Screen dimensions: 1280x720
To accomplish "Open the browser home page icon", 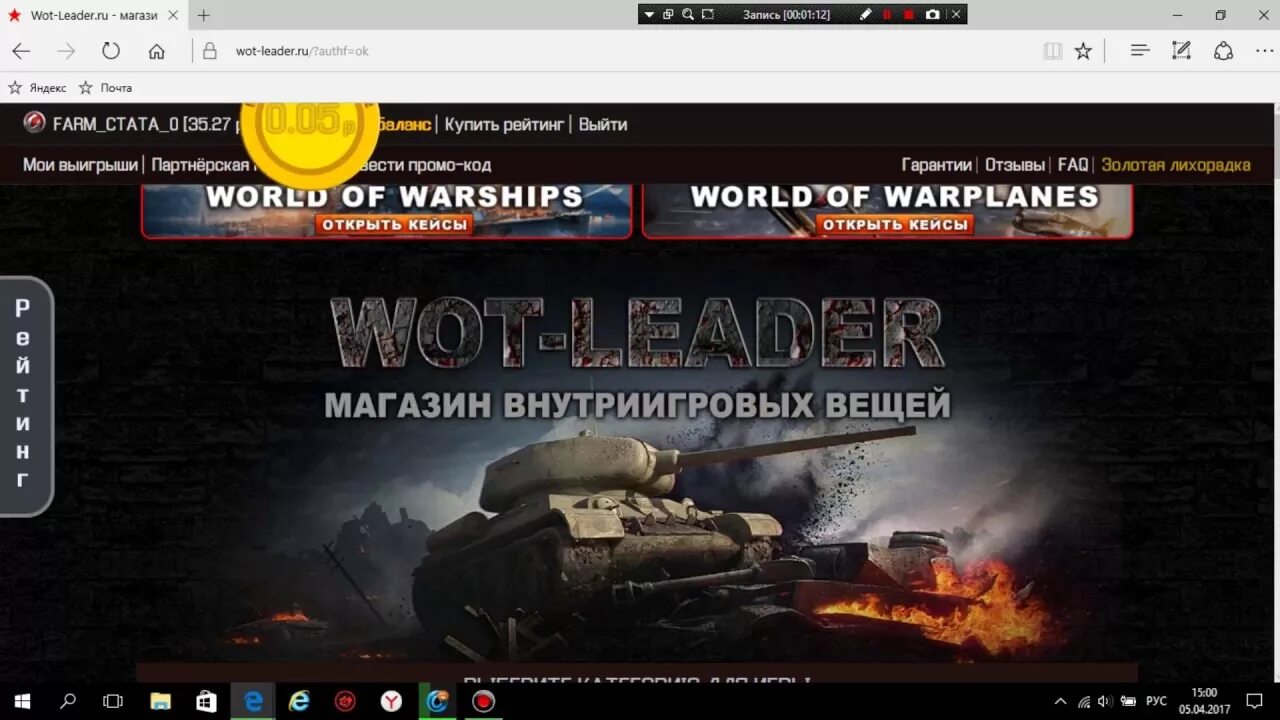I will tap(156, 51).
